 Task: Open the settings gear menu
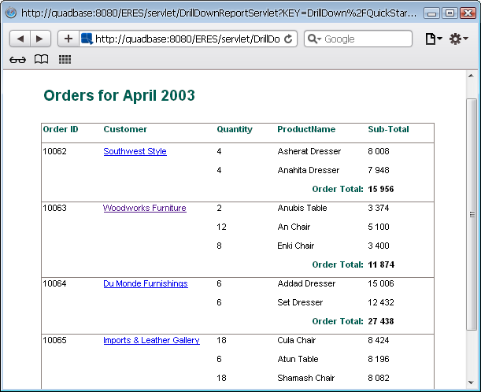tap(459, 39)
